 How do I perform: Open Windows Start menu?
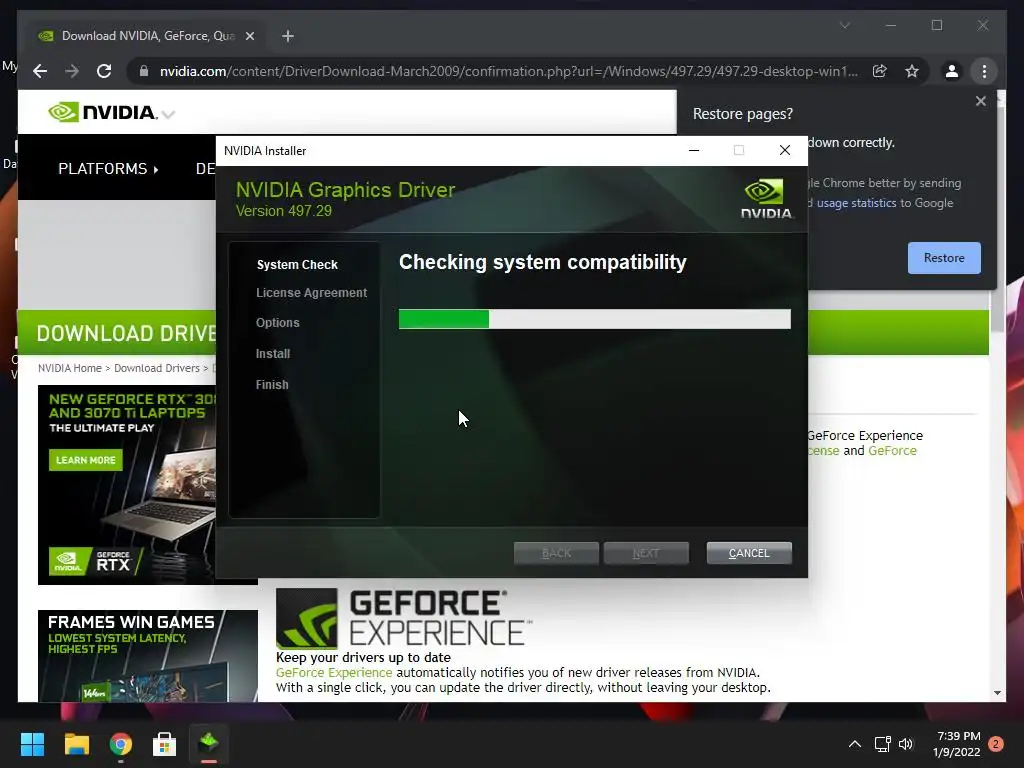32,744
